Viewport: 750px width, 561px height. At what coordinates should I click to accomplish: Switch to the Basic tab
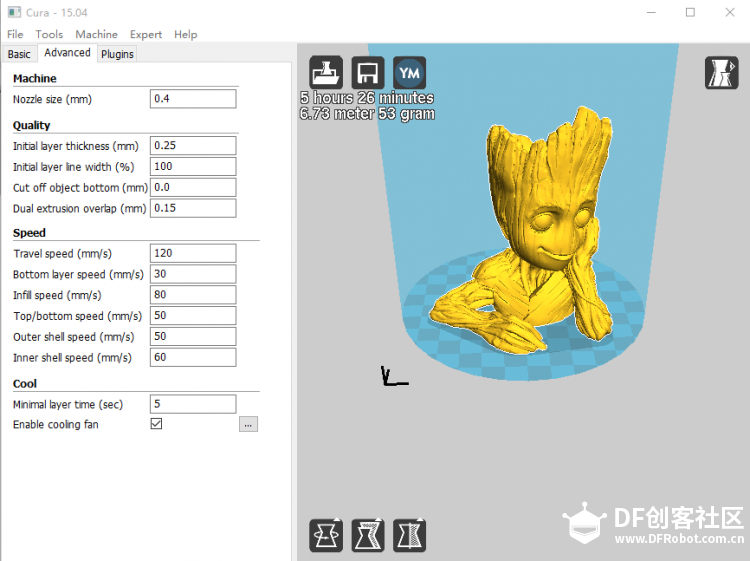19,54
